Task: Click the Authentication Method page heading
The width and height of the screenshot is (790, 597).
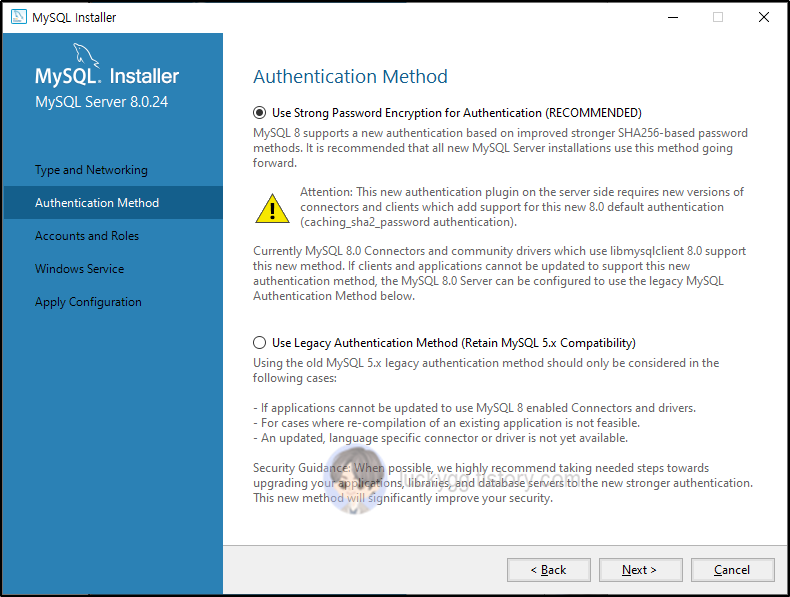Action: click(x=350, y=77)
